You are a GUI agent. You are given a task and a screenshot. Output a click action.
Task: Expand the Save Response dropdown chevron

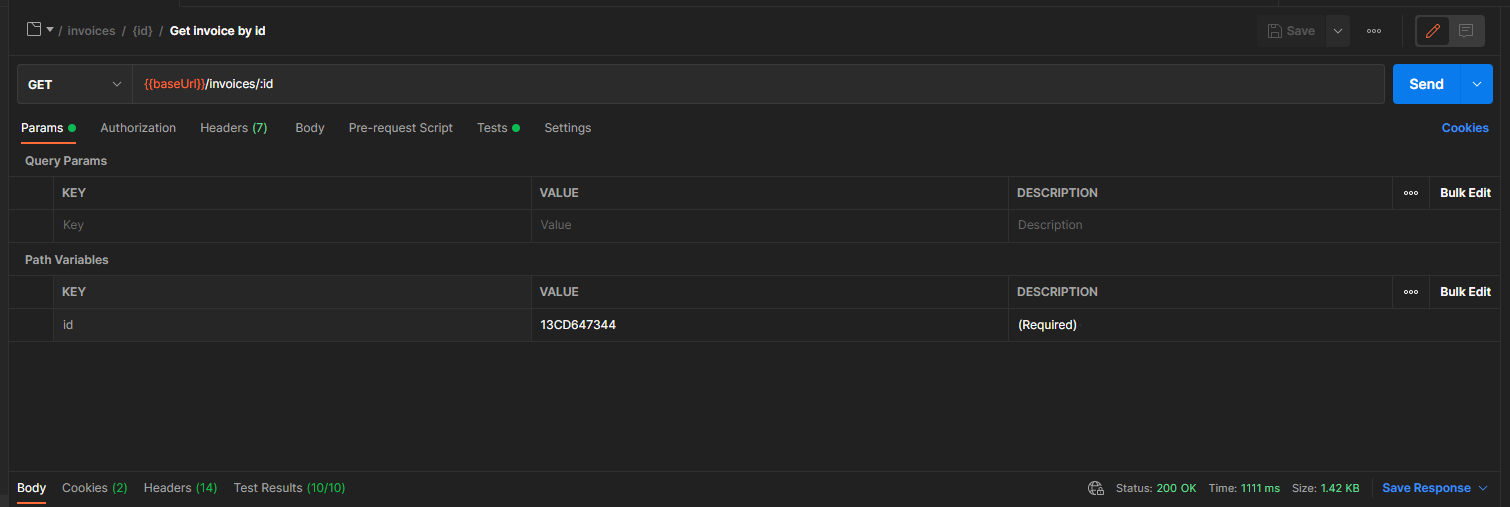(x=1483, y=488)
